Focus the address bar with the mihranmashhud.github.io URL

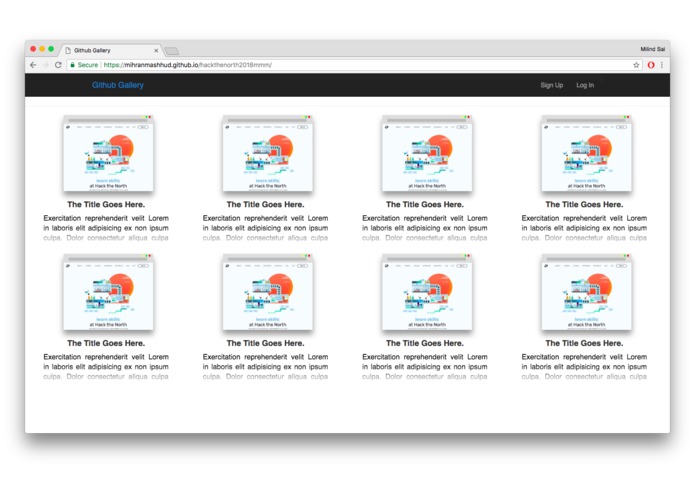point(355,65)
